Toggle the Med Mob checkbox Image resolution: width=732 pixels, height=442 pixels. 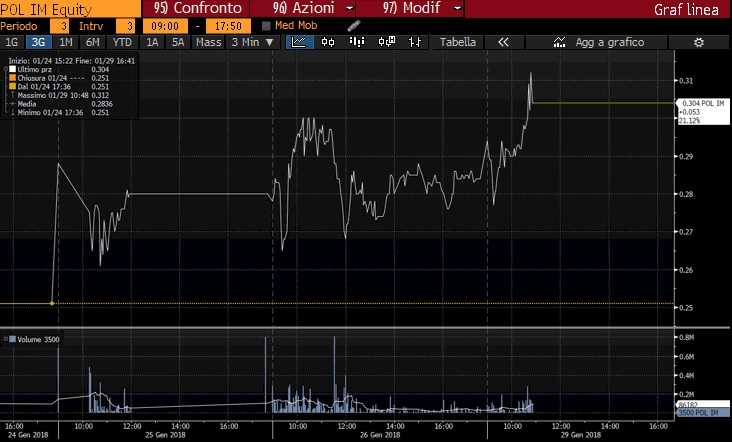[x=266, y=26]
